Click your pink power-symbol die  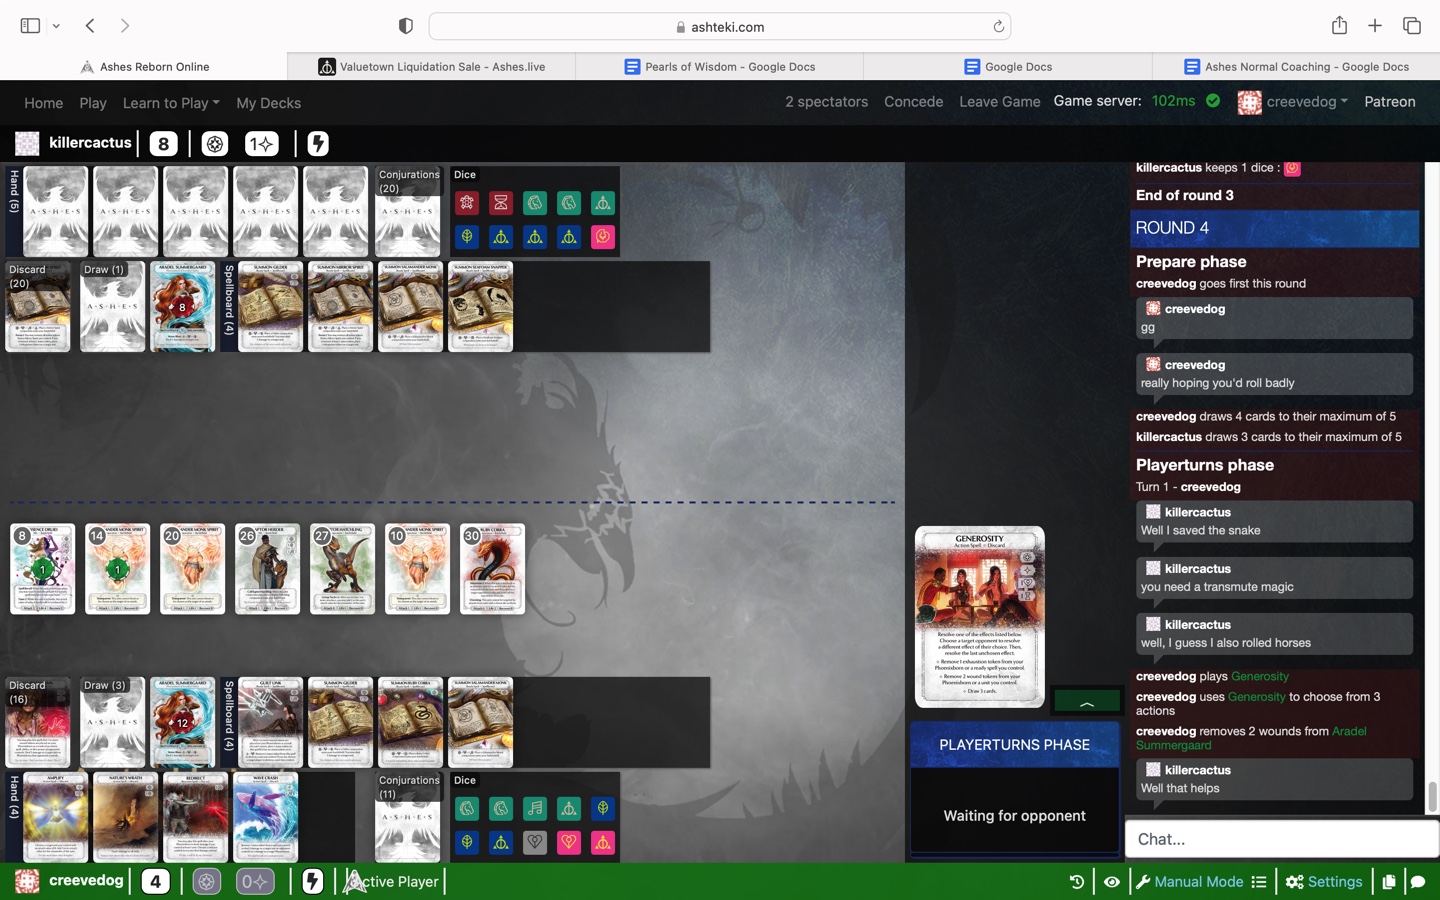pyautogui.click(x=603, y=842)
